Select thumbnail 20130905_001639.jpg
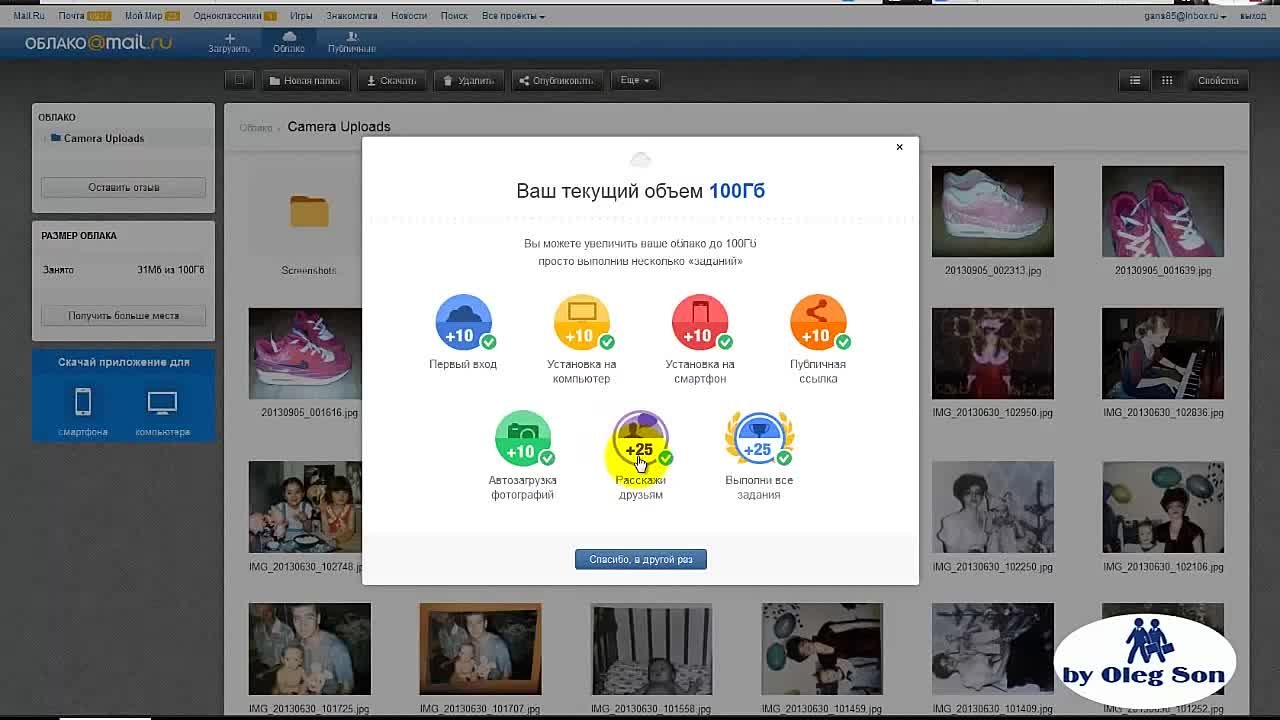Image resolution: width=1280 pixels, height=720 pixels. [1162, 211]
